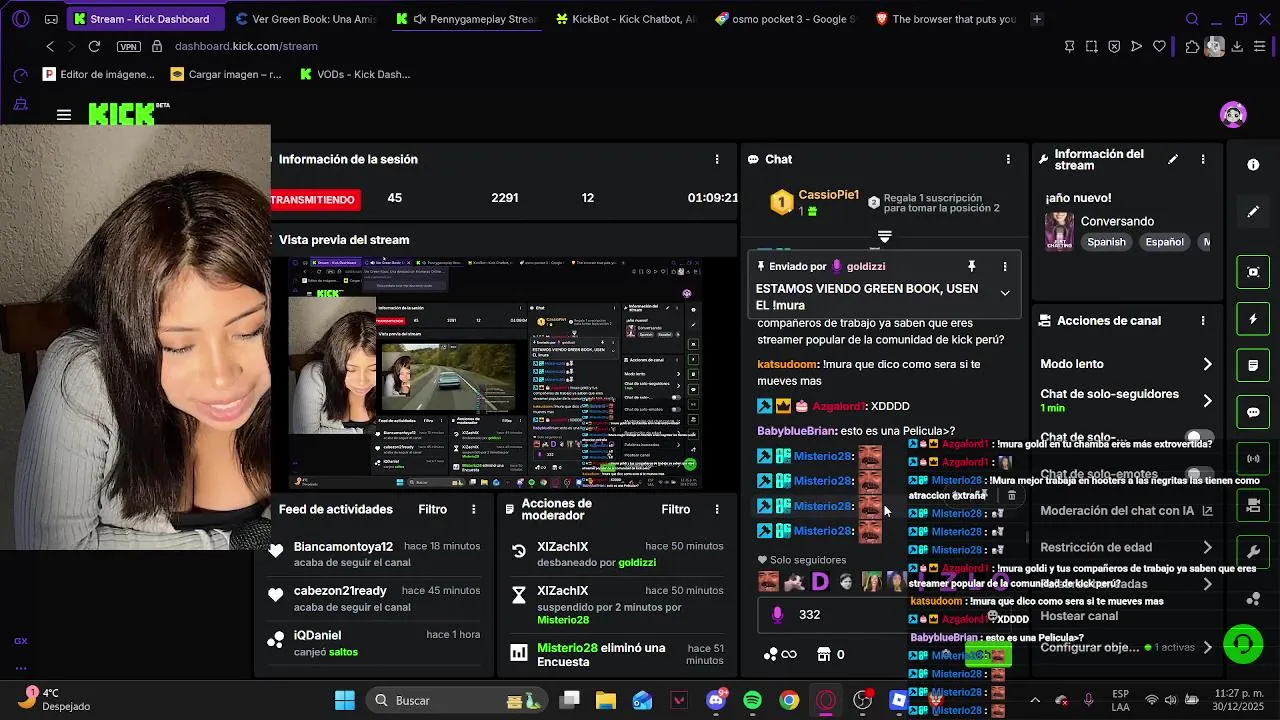This screenshot has width=1280, height=720.
Task: Open the Windows Start menu
Action: [345, 700]
